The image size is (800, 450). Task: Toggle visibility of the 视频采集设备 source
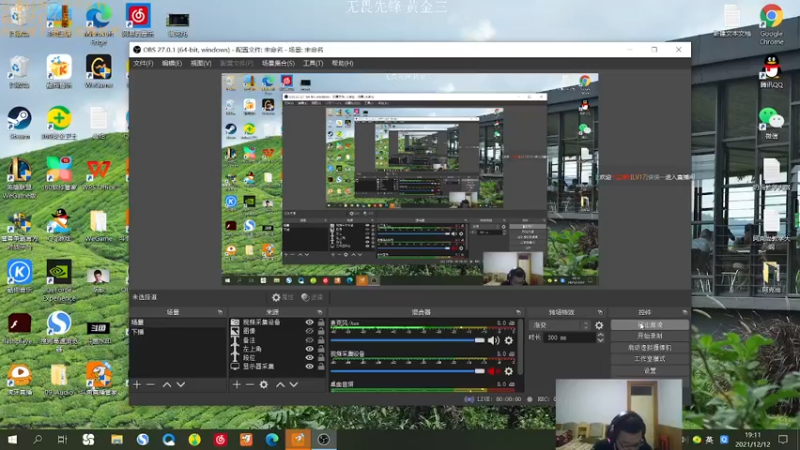[309, 322]
